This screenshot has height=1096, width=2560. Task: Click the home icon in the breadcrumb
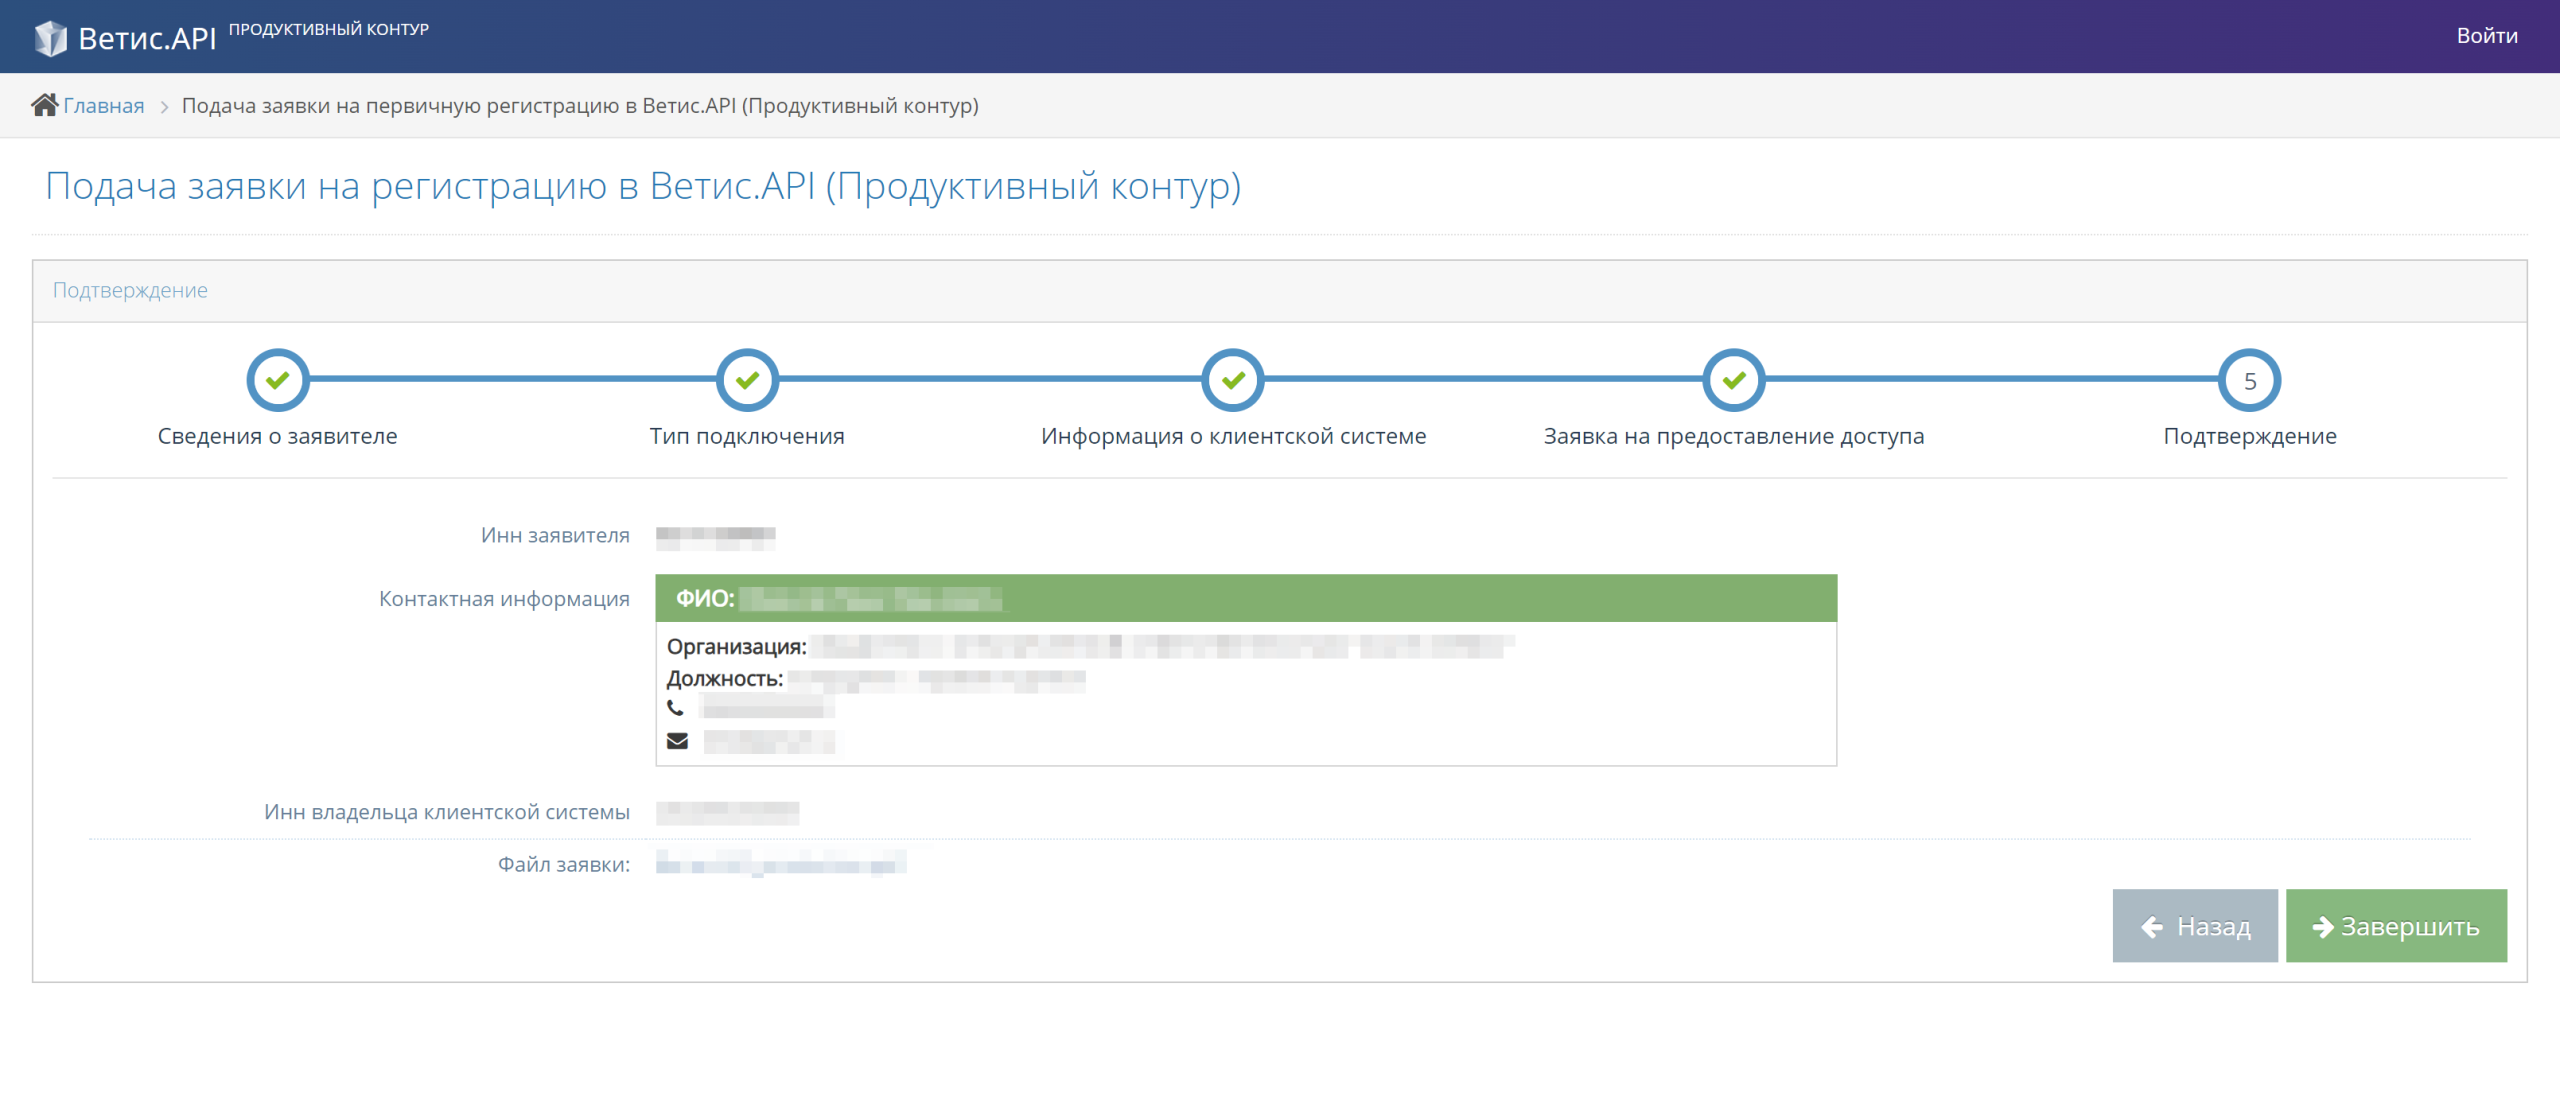(x=45, y=105)
